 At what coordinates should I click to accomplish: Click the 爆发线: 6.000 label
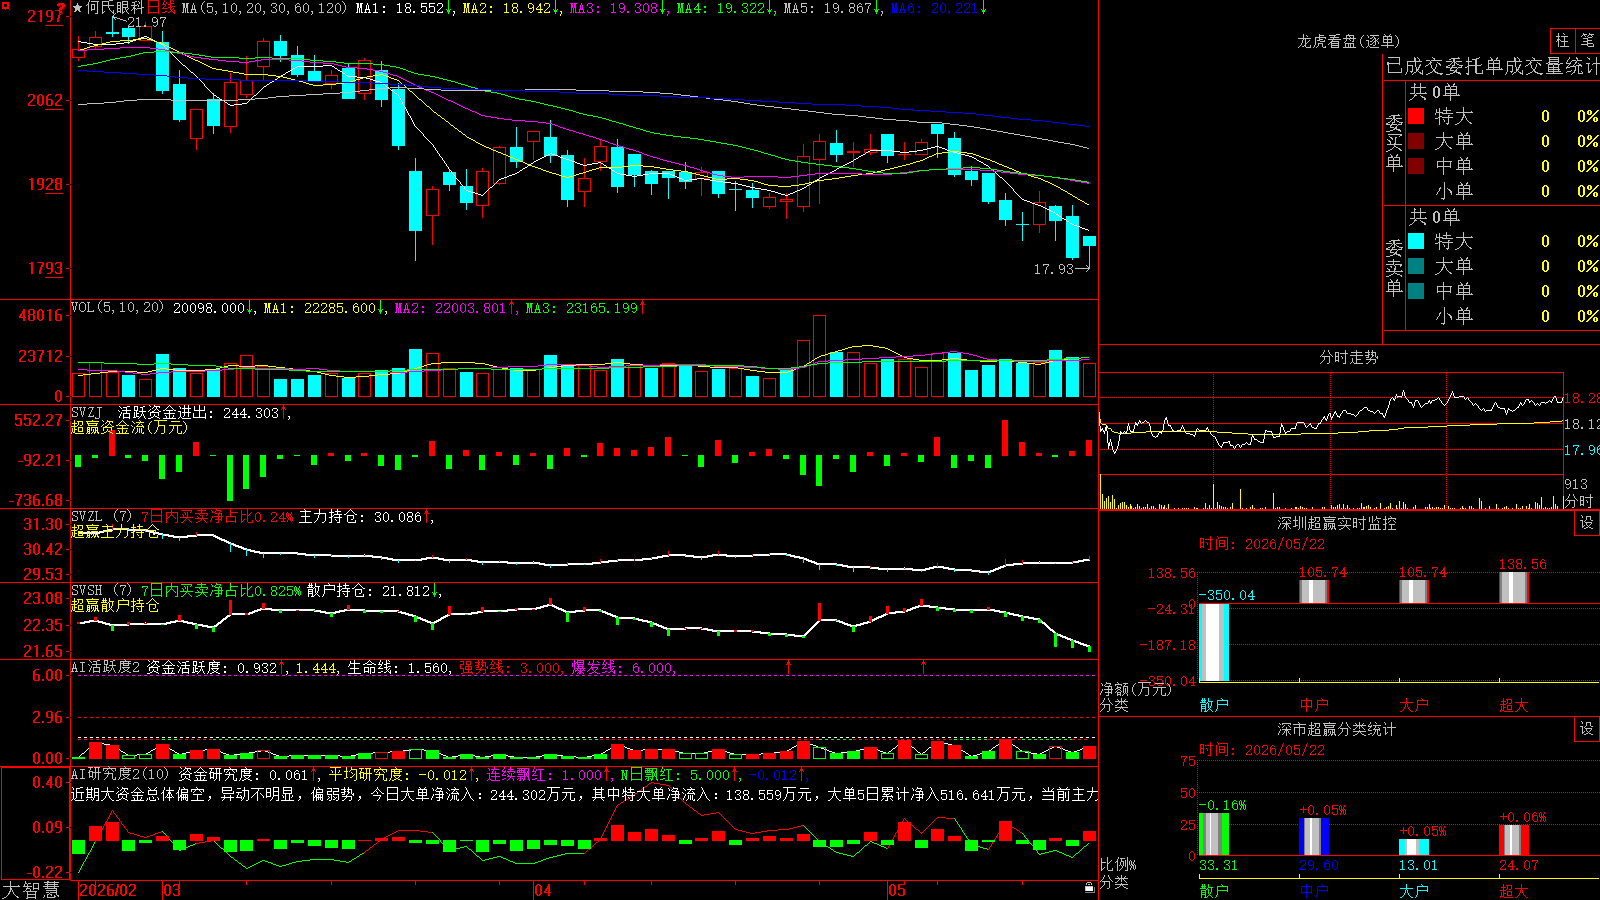622,667
